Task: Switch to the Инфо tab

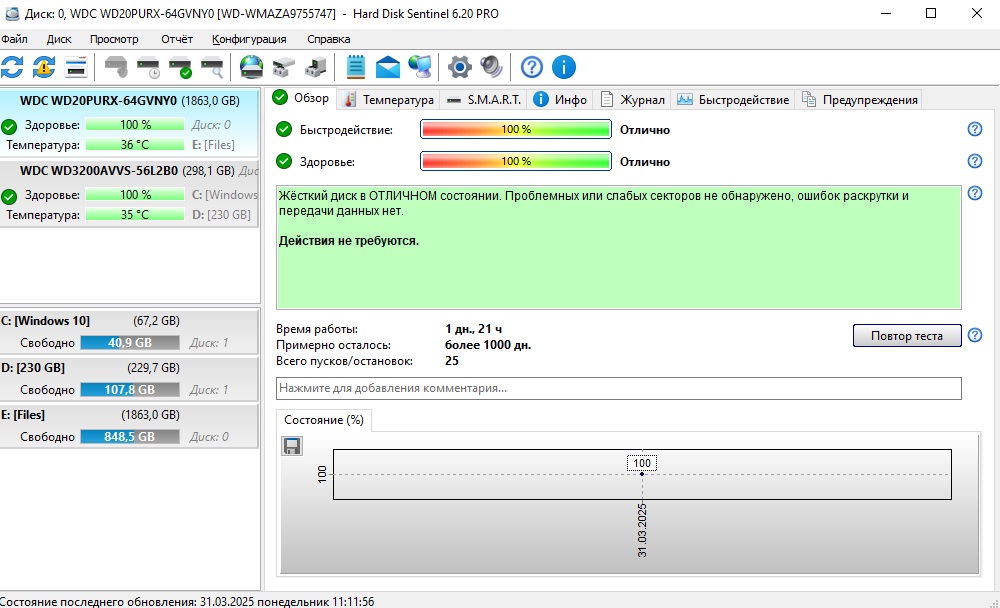Action: (x=560, y=100)
